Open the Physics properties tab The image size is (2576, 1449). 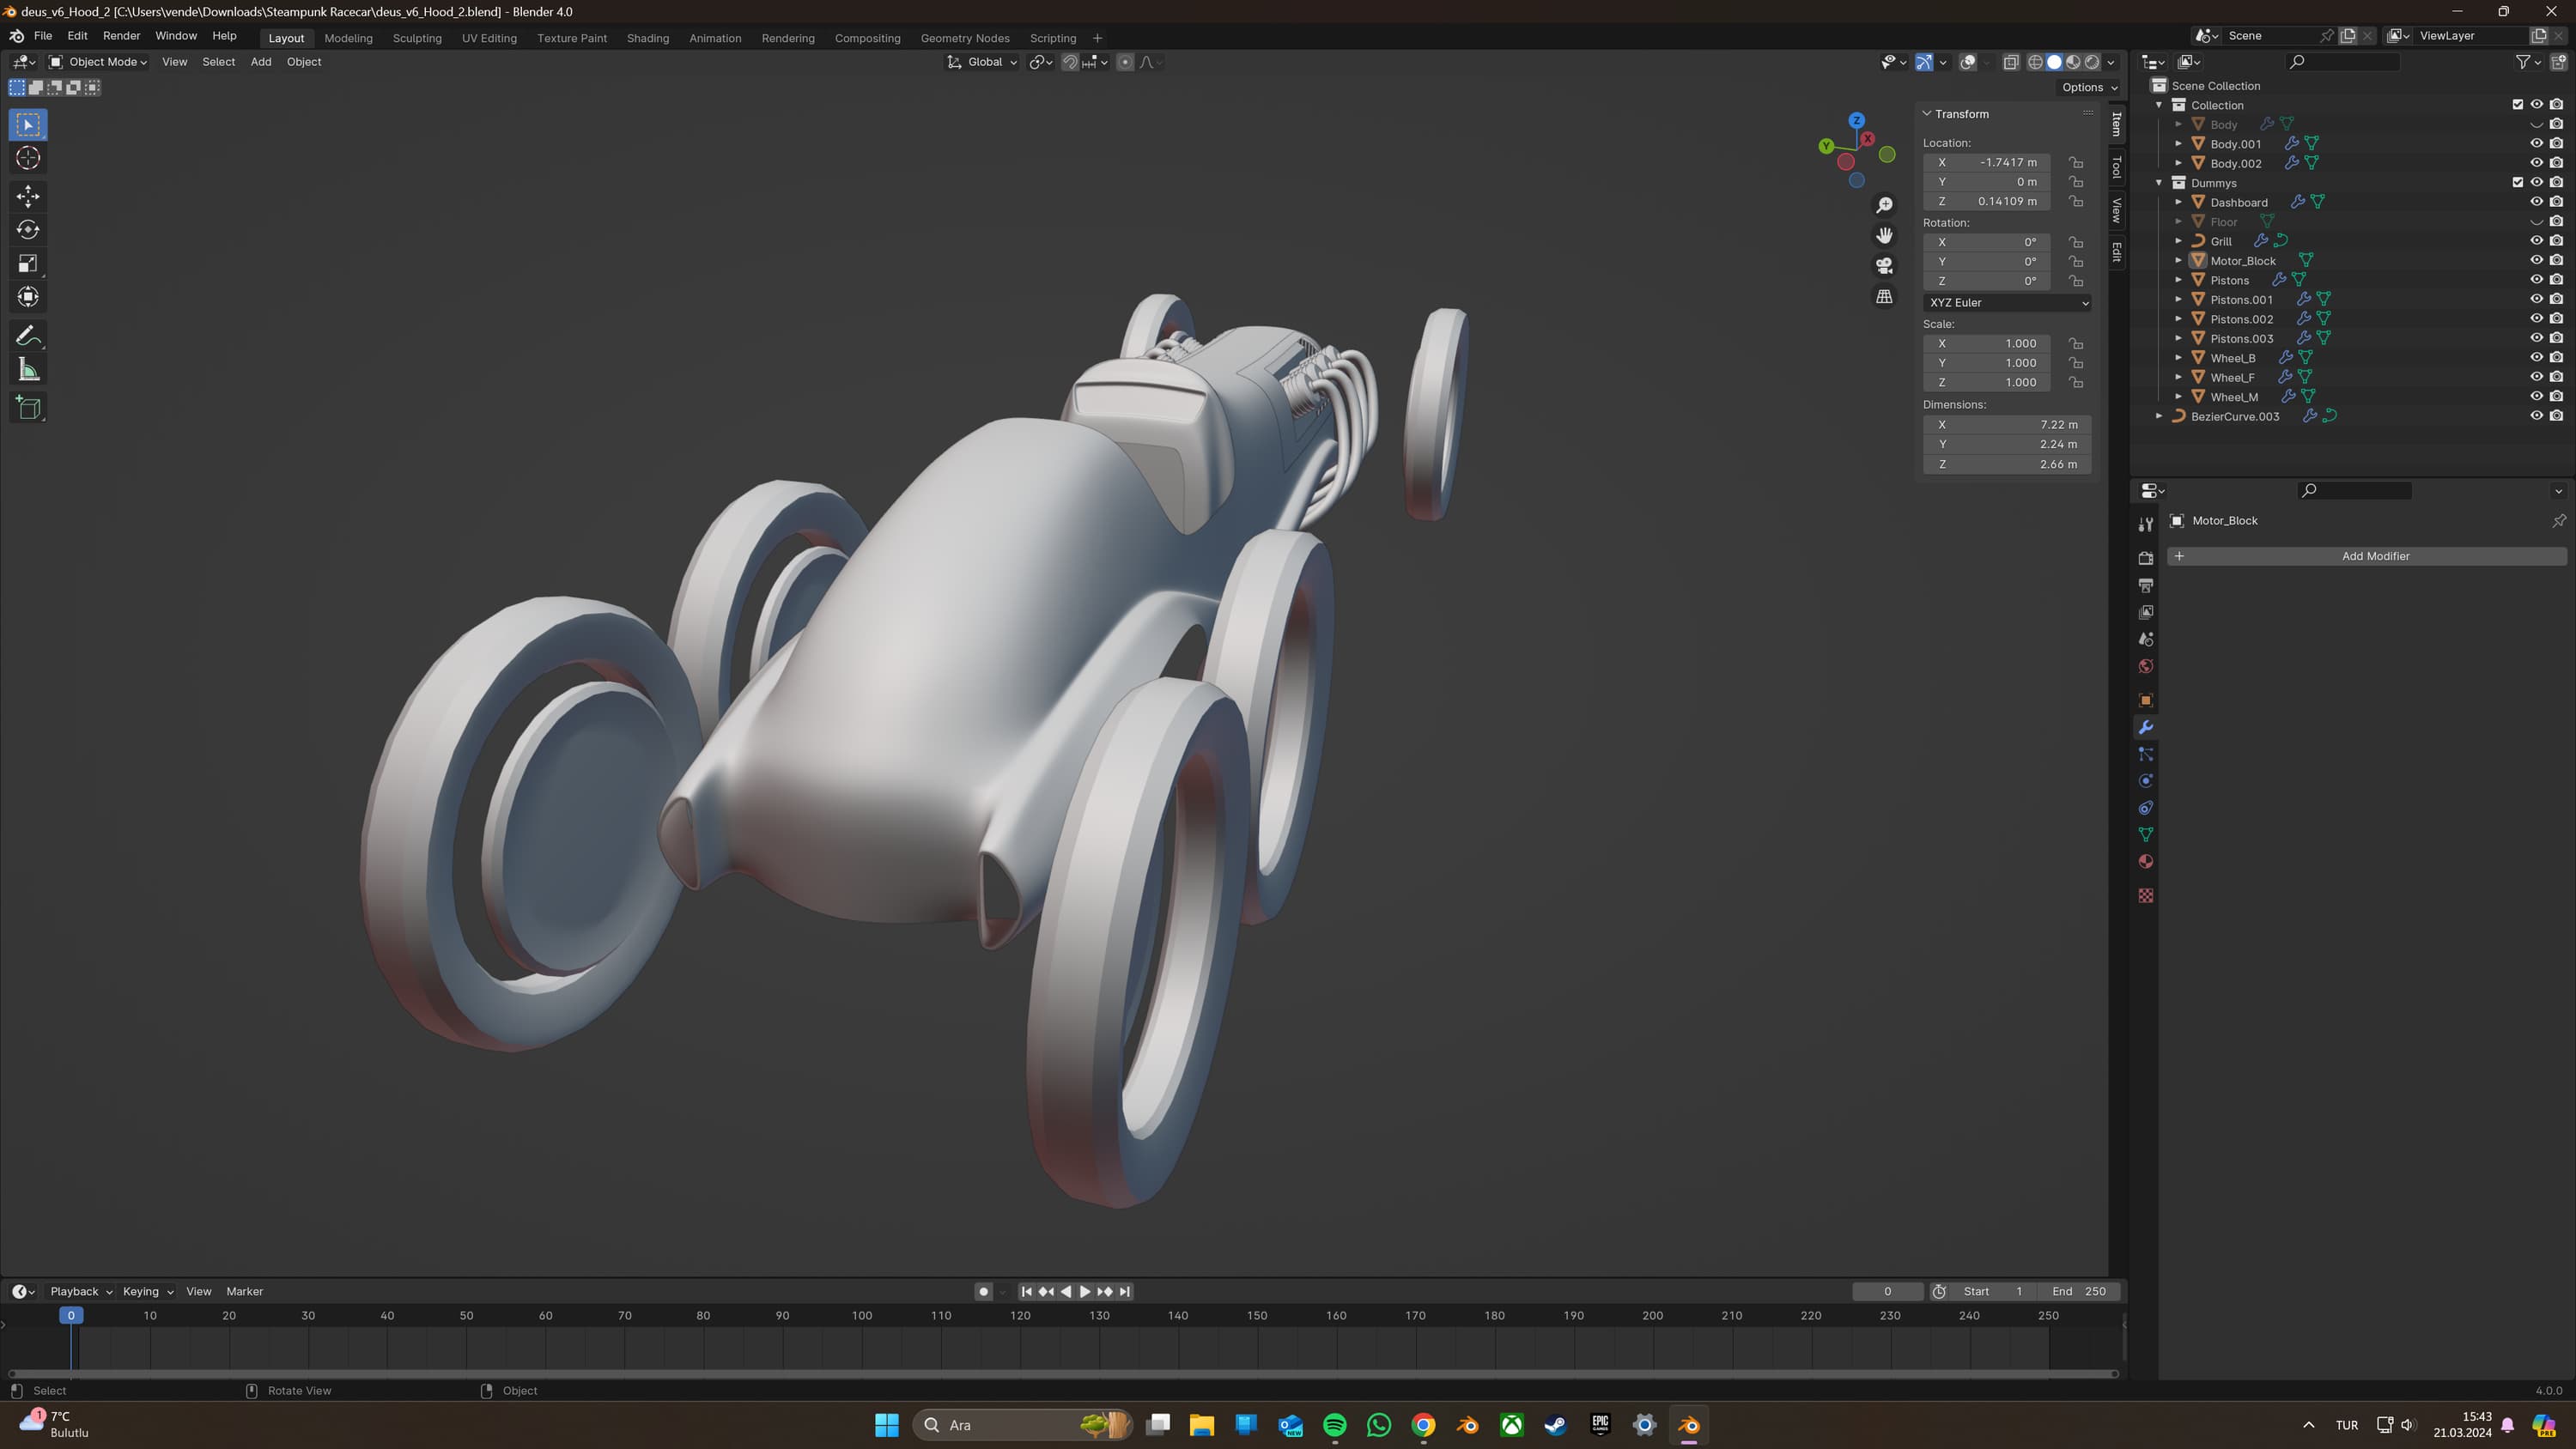[2146, 781]
